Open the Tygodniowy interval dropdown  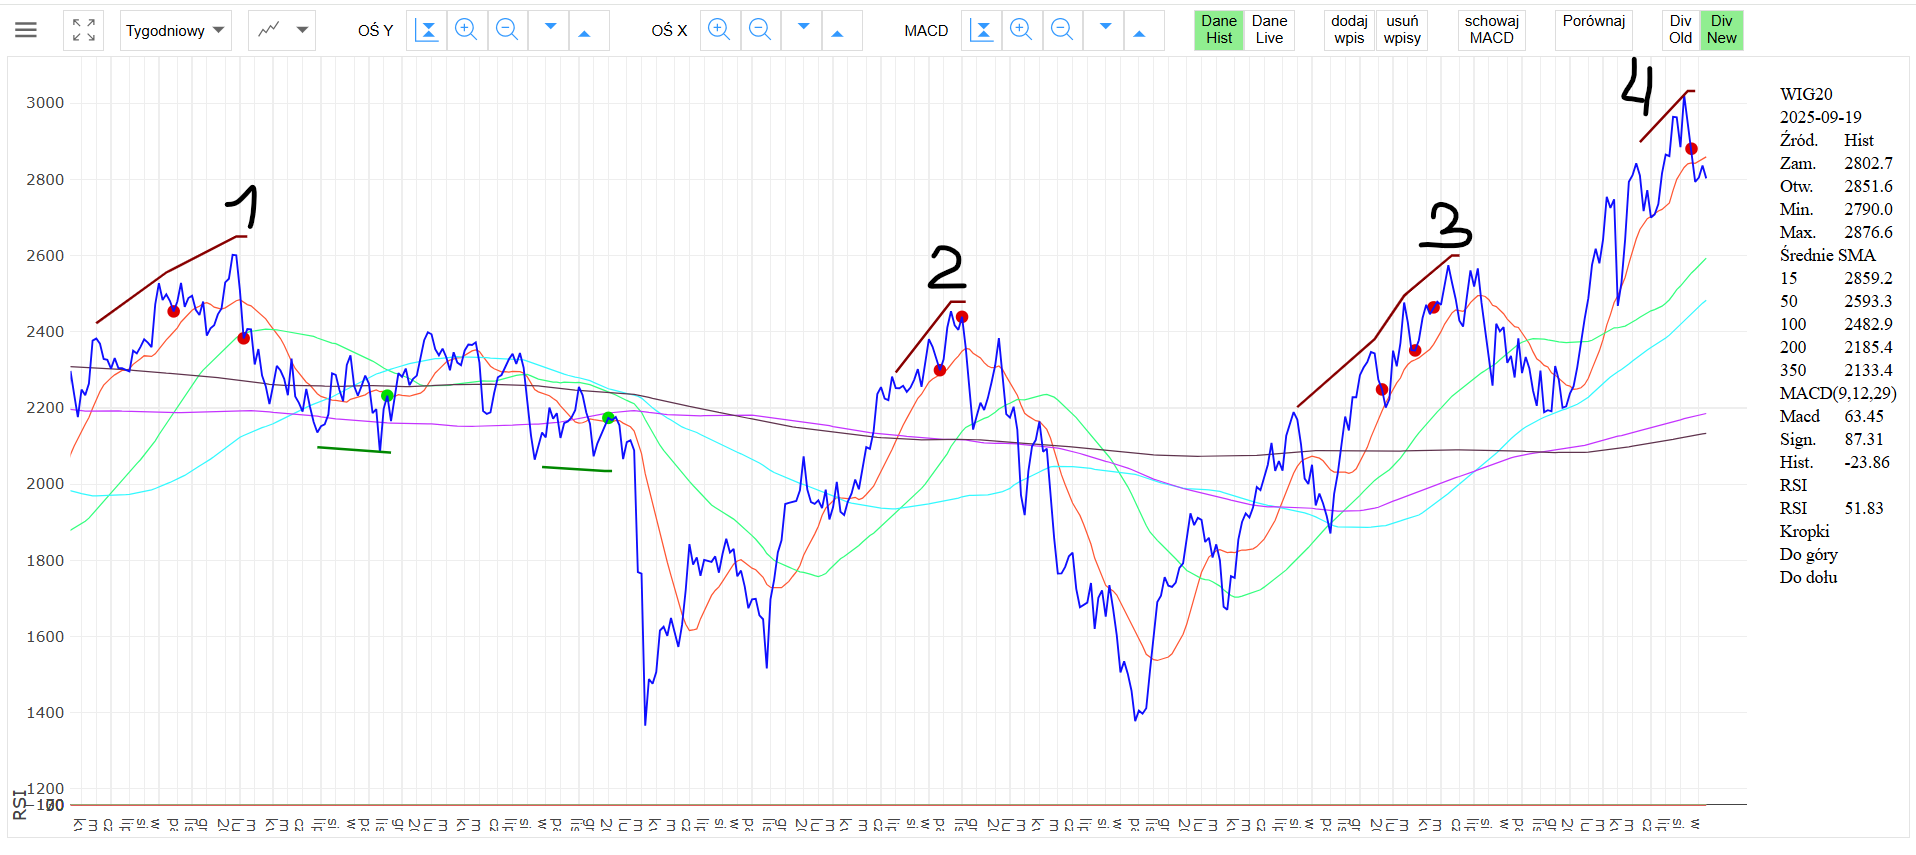click(x=175, y=30)
